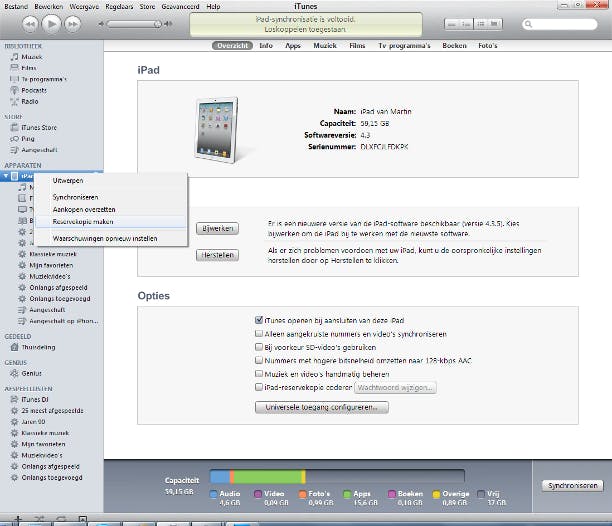612x526 pixels.
Task: Switch to the Muziek tab
Action: coord(325,46)
